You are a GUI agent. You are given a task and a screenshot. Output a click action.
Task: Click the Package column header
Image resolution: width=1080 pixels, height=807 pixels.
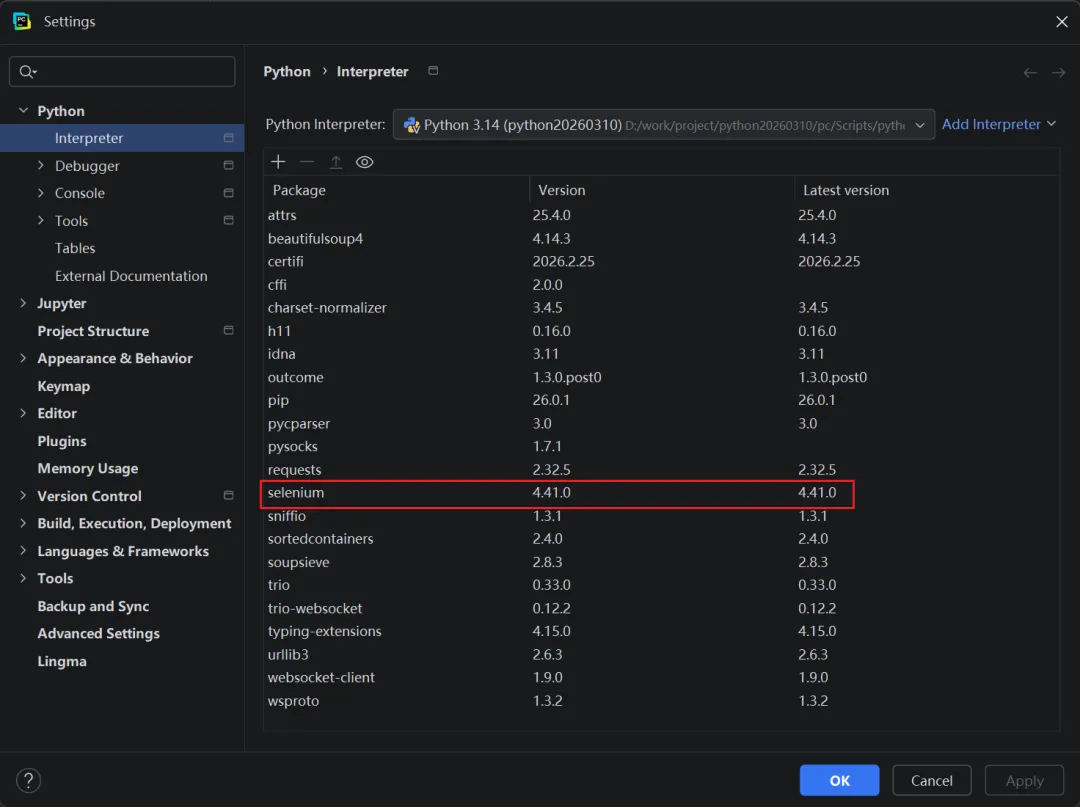tap(396, 190)
